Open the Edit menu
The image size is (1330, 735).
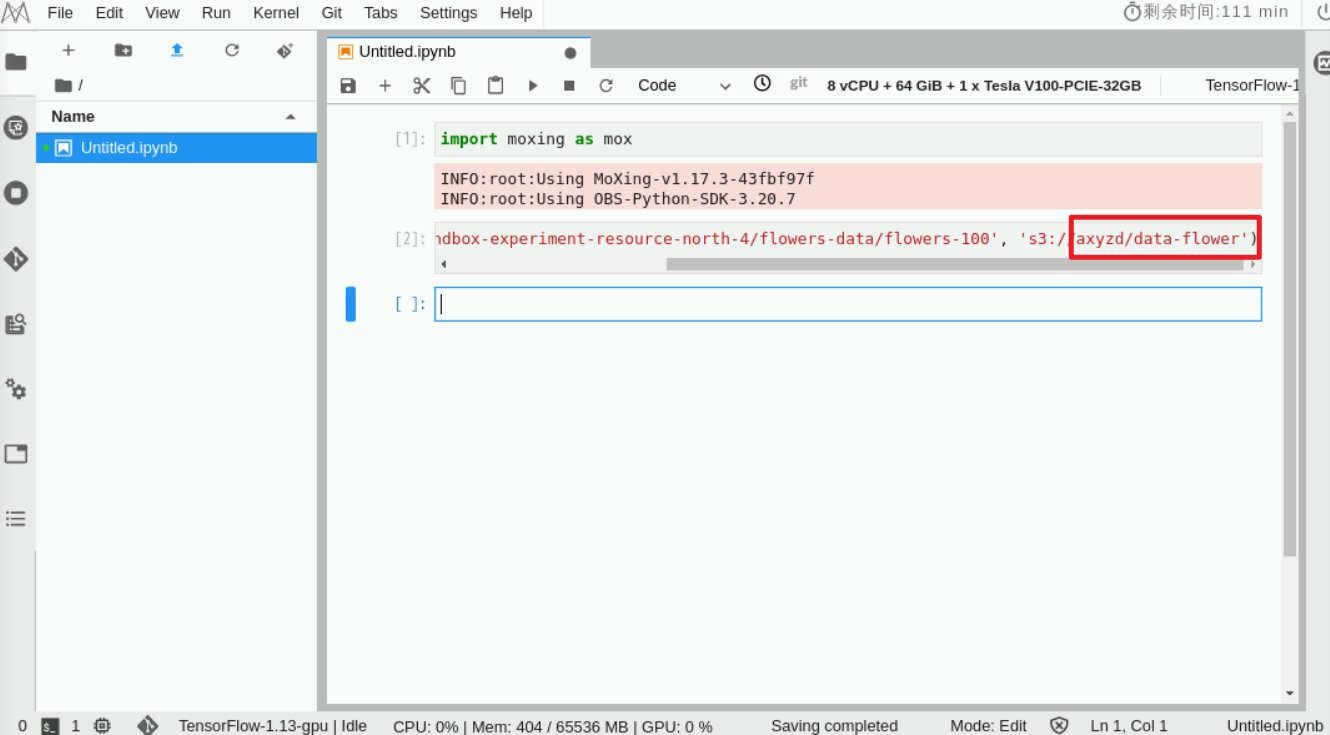tap(110, 13)
